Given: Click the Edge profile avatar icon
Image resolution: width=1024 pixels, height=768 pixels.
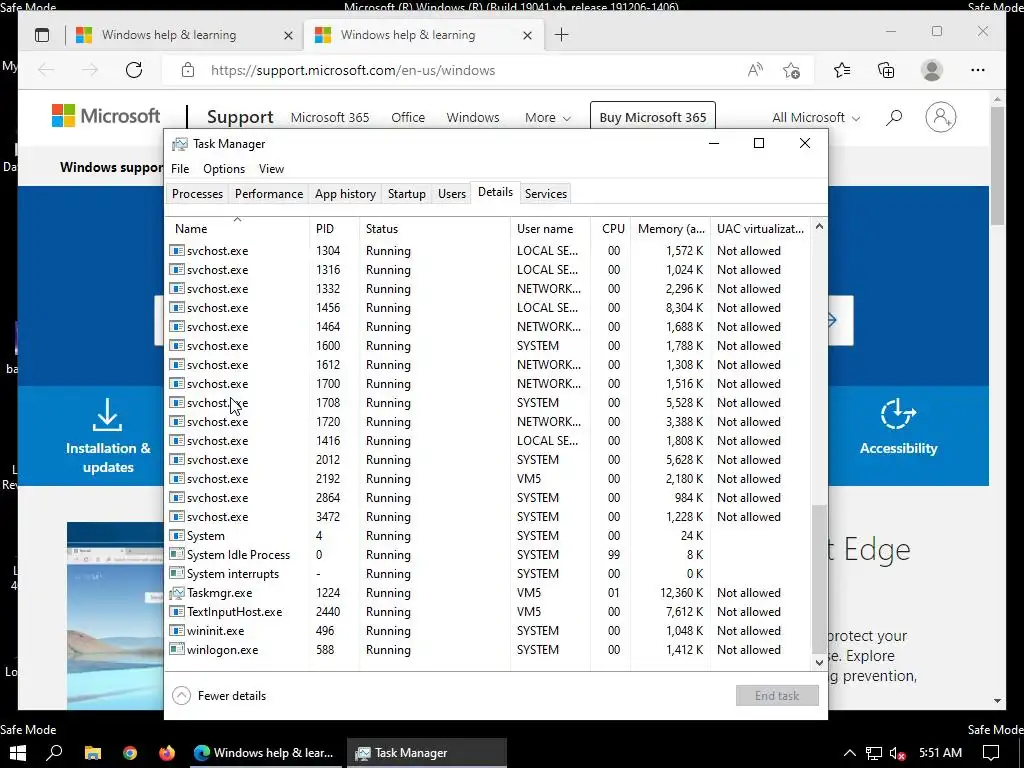Looking at the screenshot, I should [x=932, y=70].
